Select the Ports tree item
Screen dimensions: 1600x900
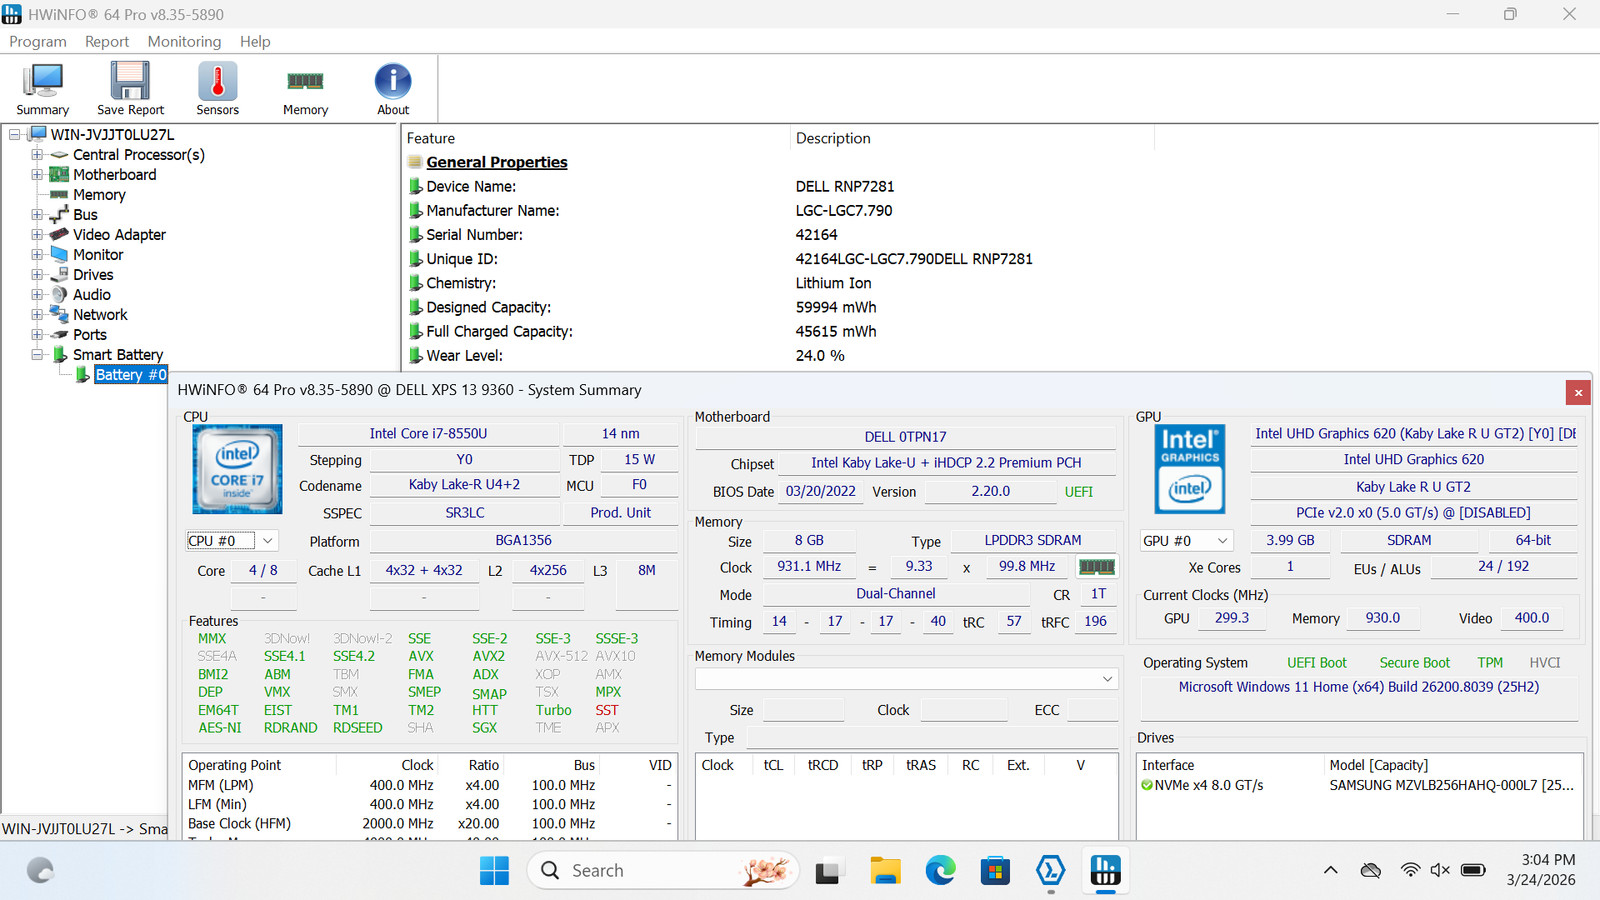(89, 334)
